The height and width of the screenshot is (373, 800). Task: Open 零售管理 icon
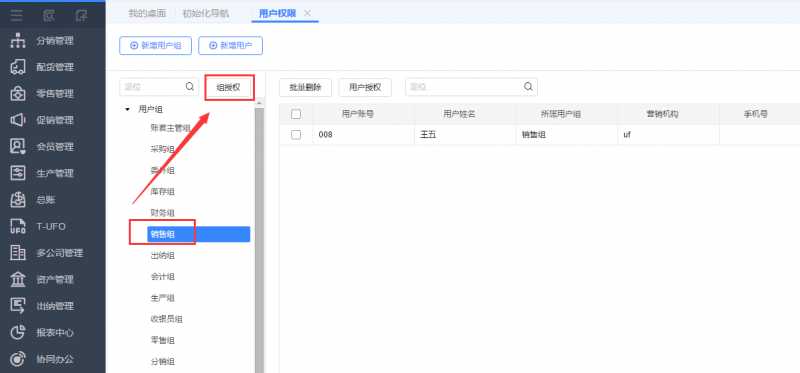18,94
